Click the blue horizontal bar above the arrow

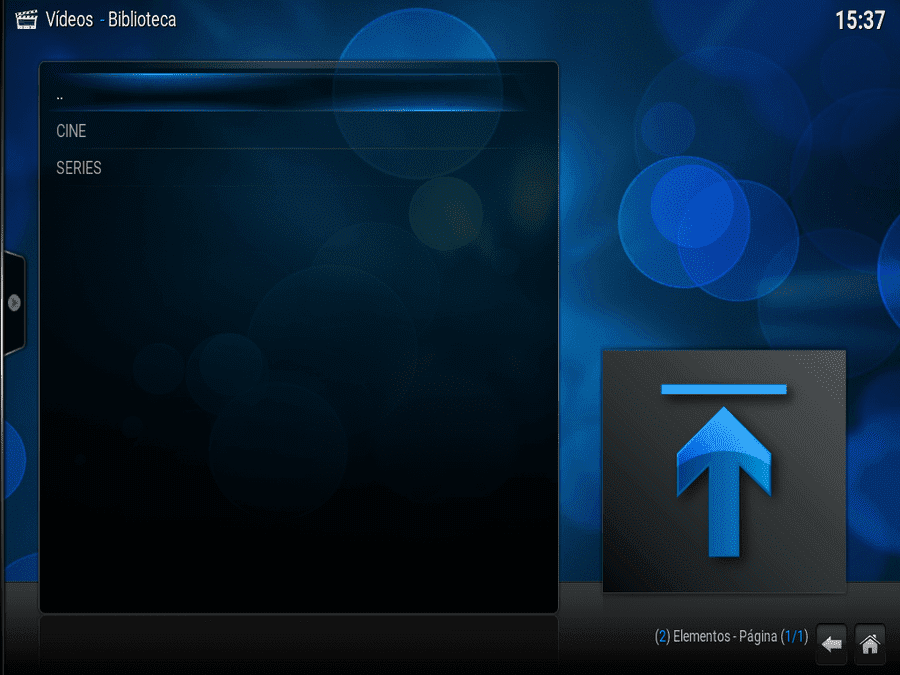pos(724,389)
